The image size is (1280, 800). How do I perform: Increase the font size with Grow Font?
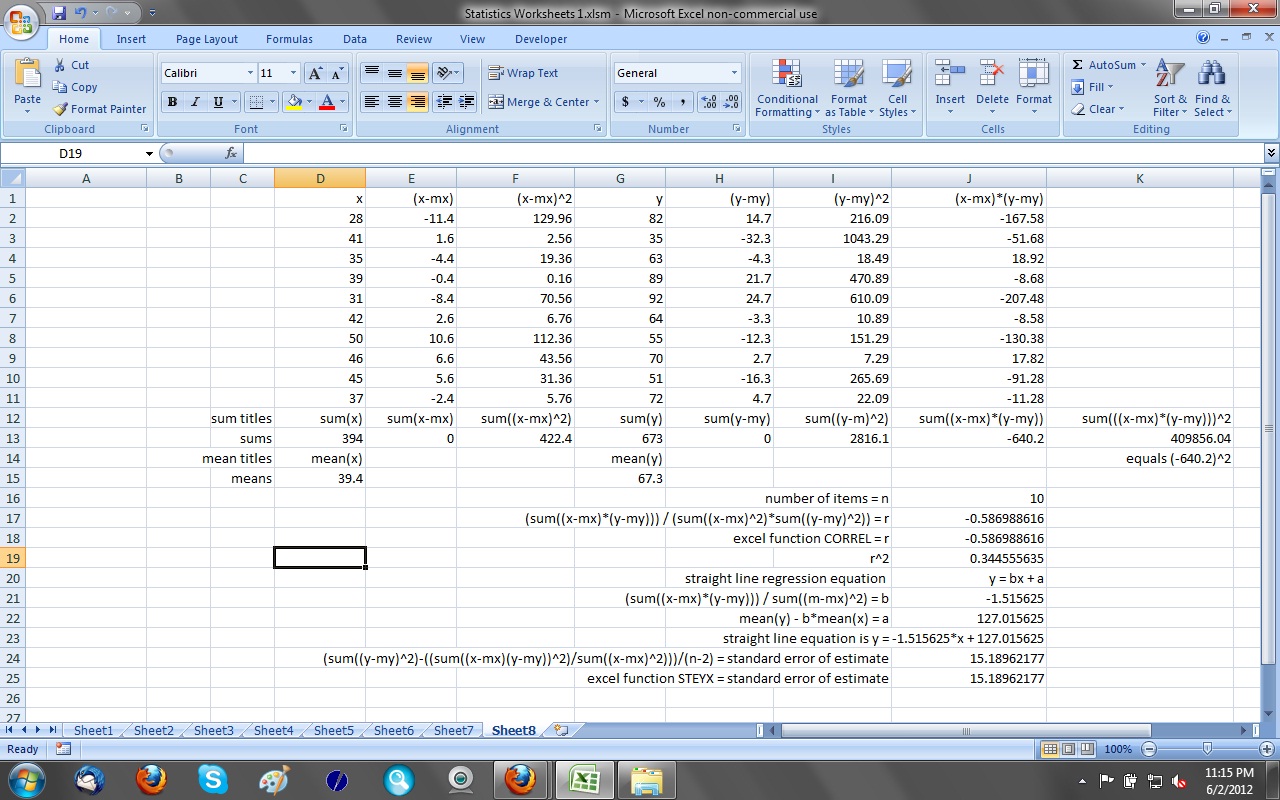315,73
